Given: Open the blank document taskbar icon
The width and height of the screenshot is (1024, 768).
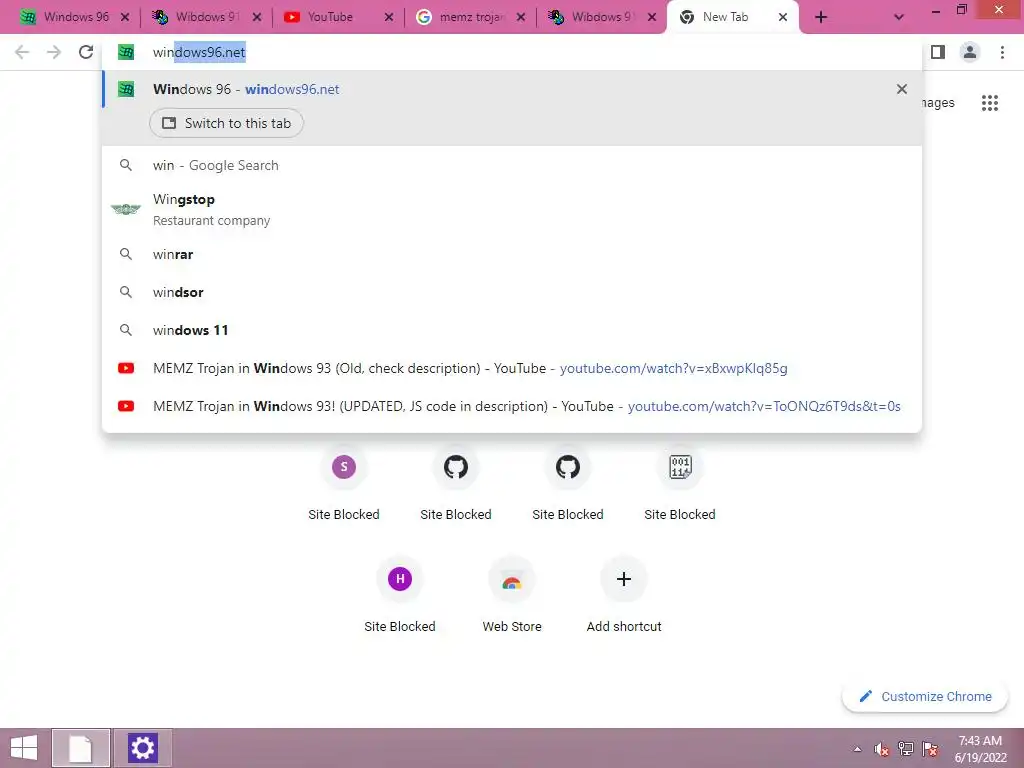Looking at the screenshot, I should [x=80, y=748].
